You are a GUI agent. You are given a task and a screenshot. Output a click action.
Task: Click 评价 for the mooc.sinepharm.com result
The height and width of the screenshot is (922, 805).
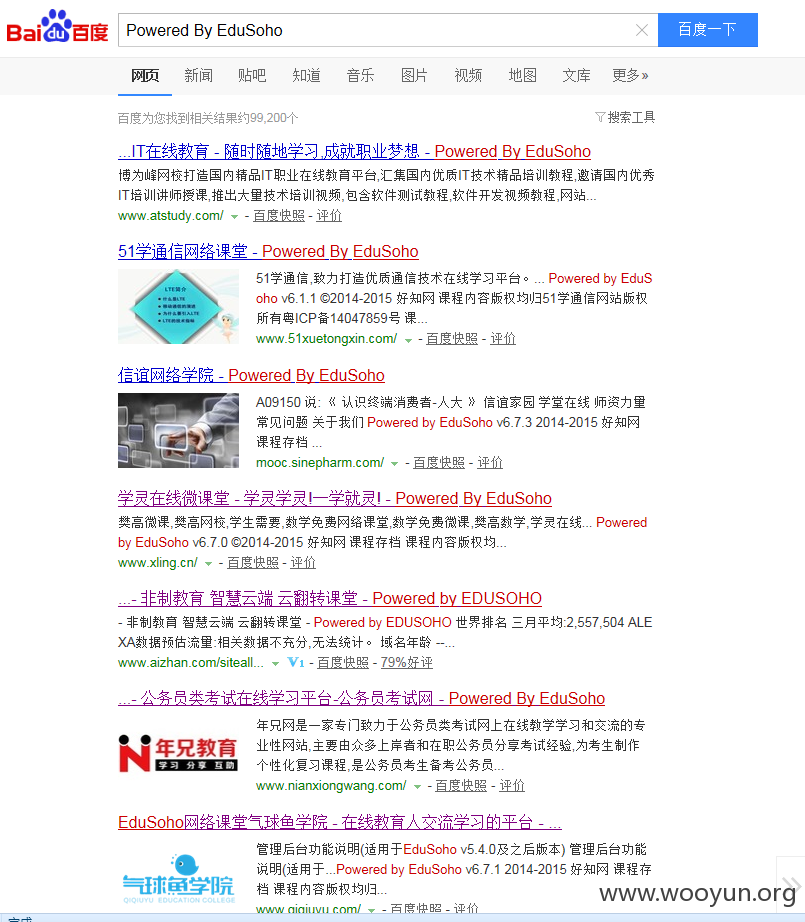pos(490,463)
